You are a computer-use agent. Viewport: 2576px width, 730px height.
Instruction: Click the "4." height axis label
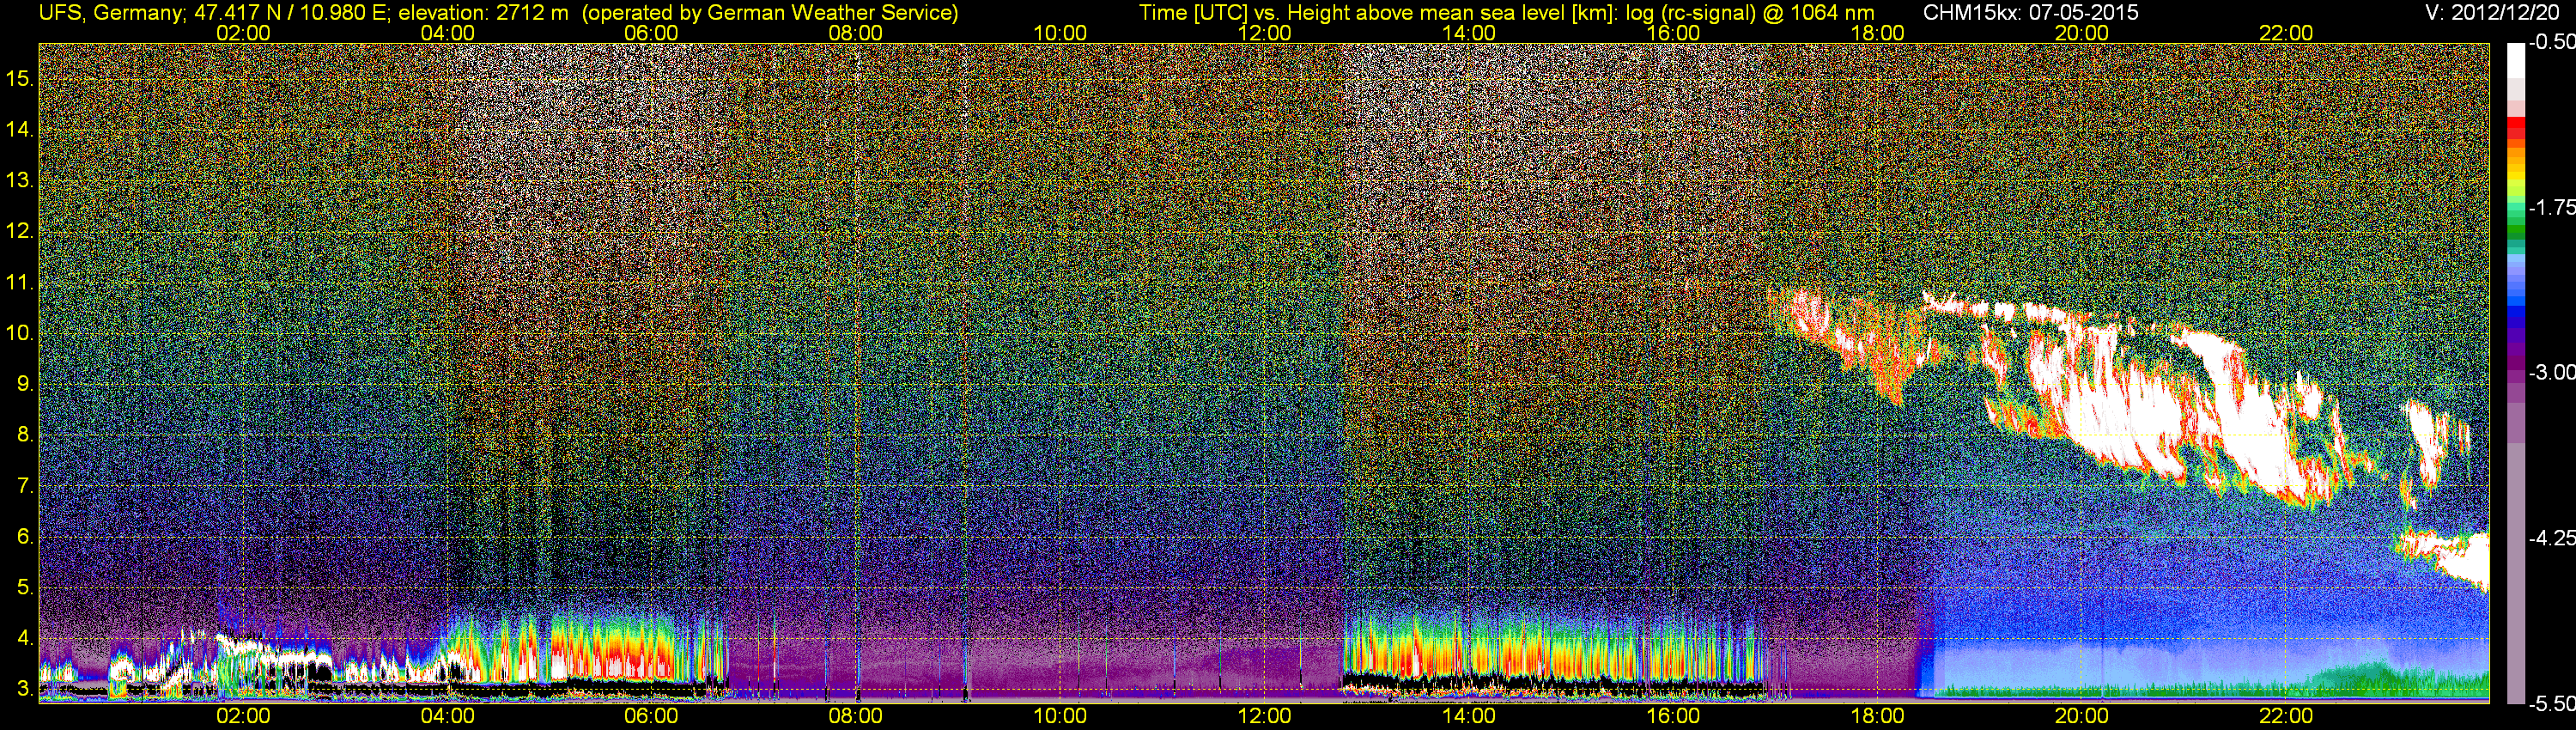tap(25, 638)
